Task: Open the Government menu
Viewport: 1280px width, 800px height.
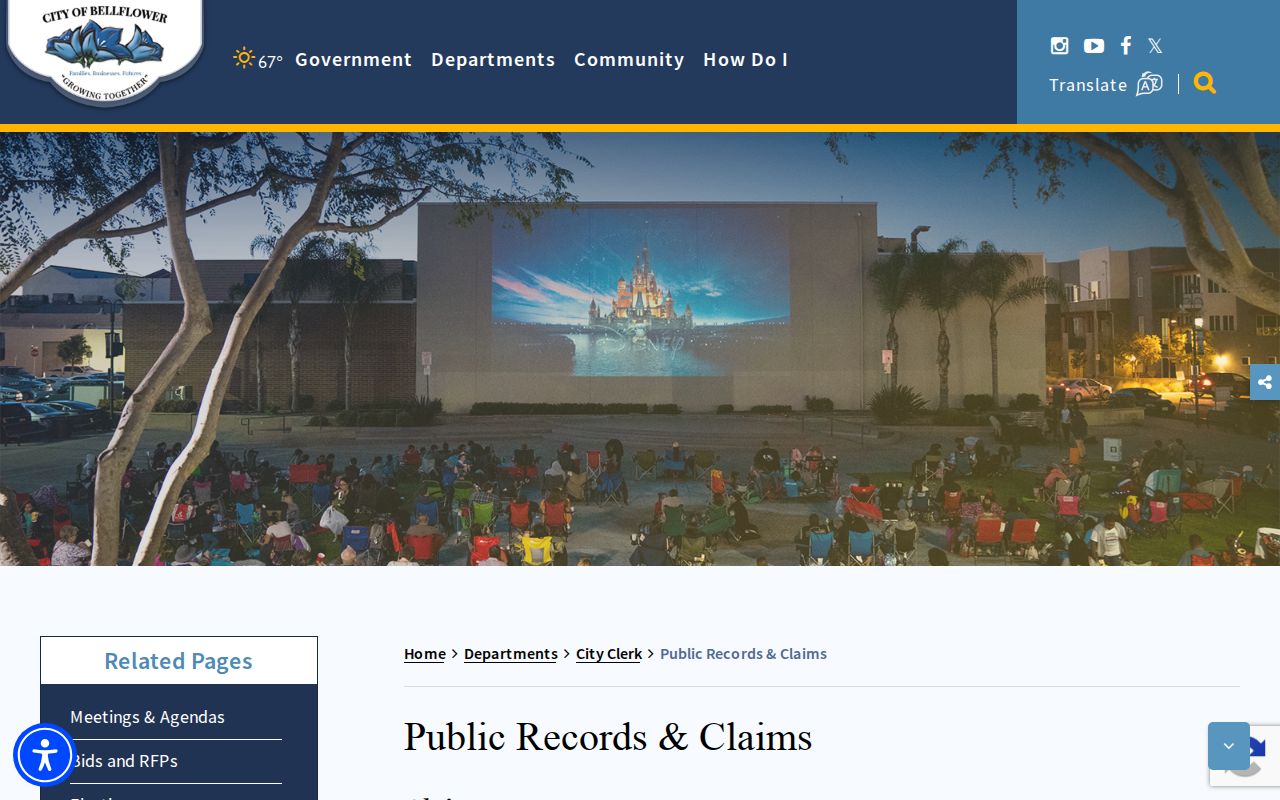Action: pos(354,60)
